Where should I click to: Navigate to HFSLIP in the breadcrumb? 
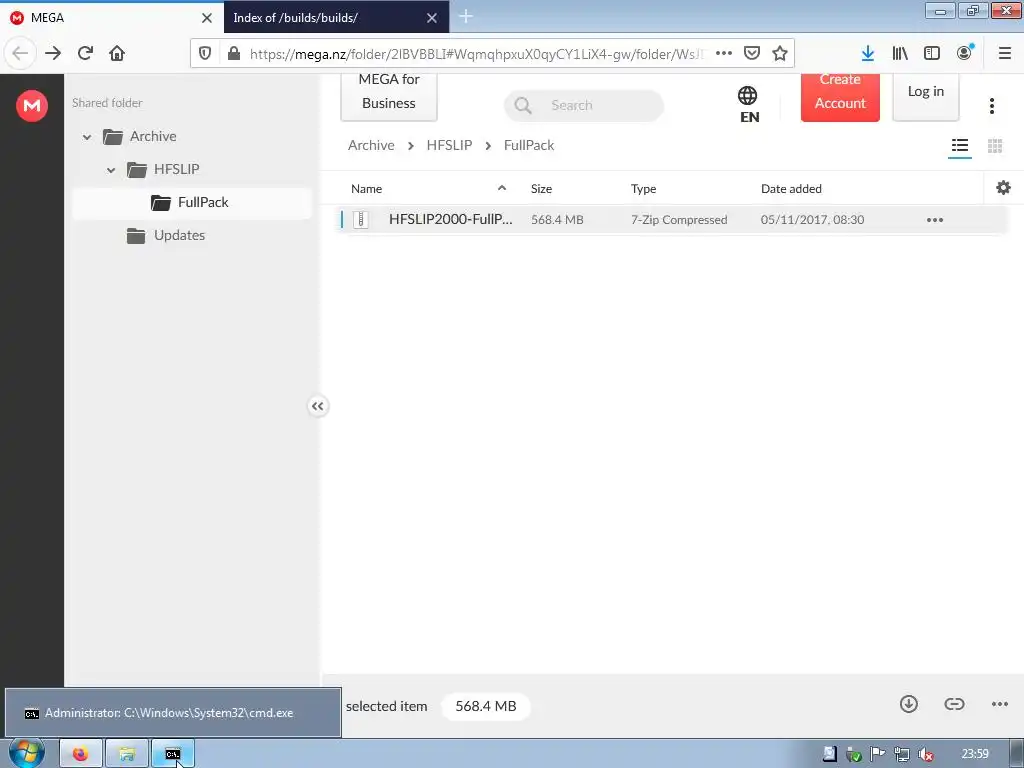449,145
